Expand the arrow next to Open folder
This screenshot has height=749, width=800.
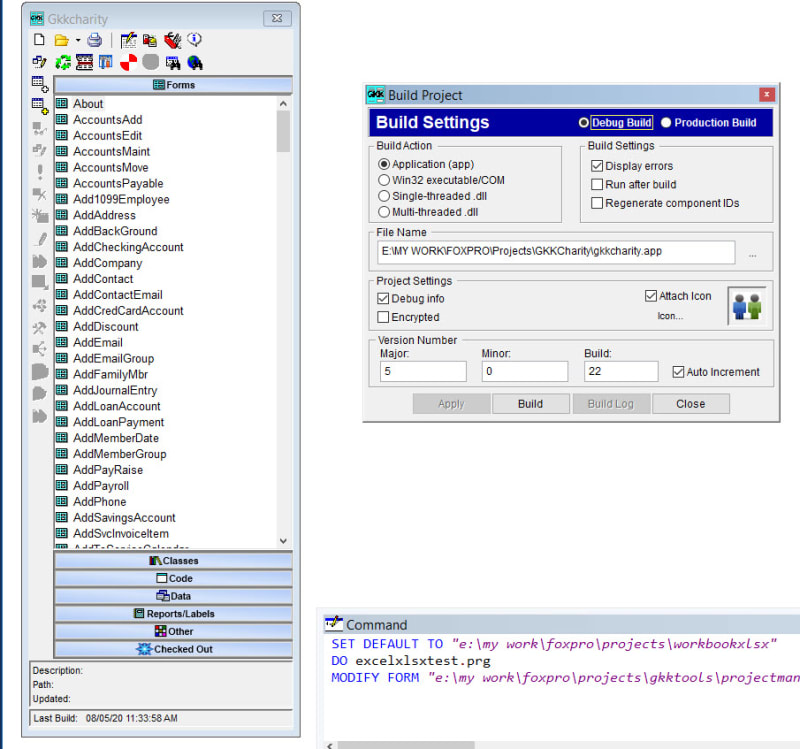(78, 40)
